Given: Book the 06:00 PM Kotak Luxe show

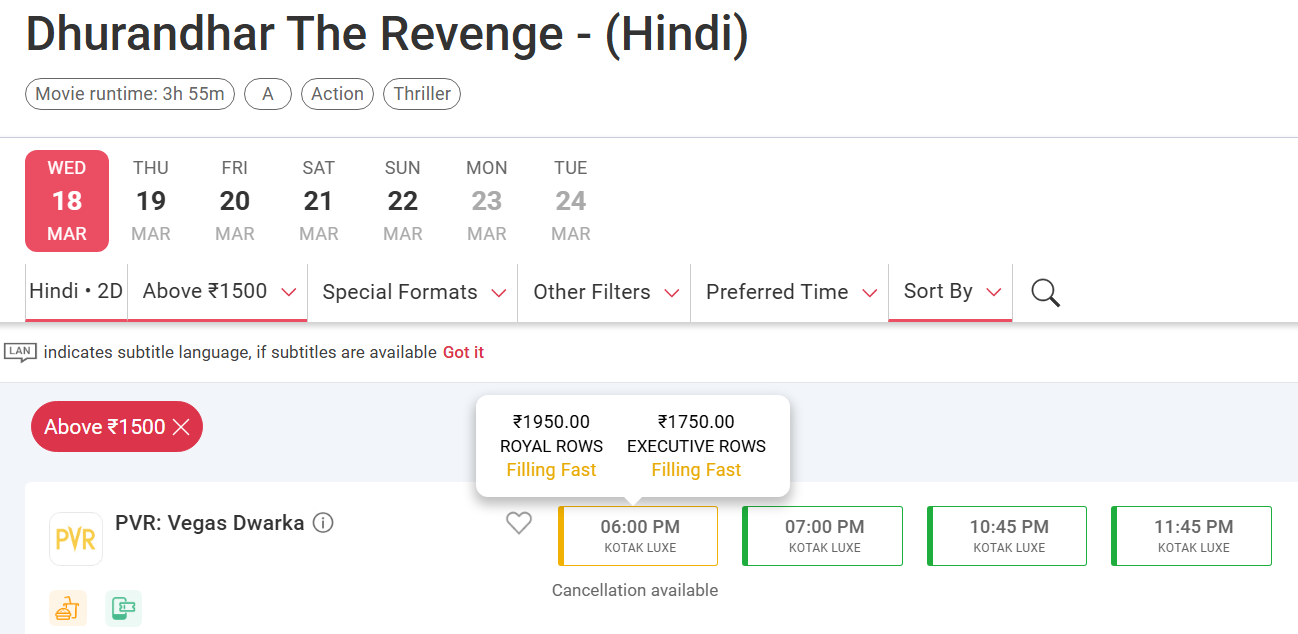Looking at the screenshot, I should click(639, 536).
